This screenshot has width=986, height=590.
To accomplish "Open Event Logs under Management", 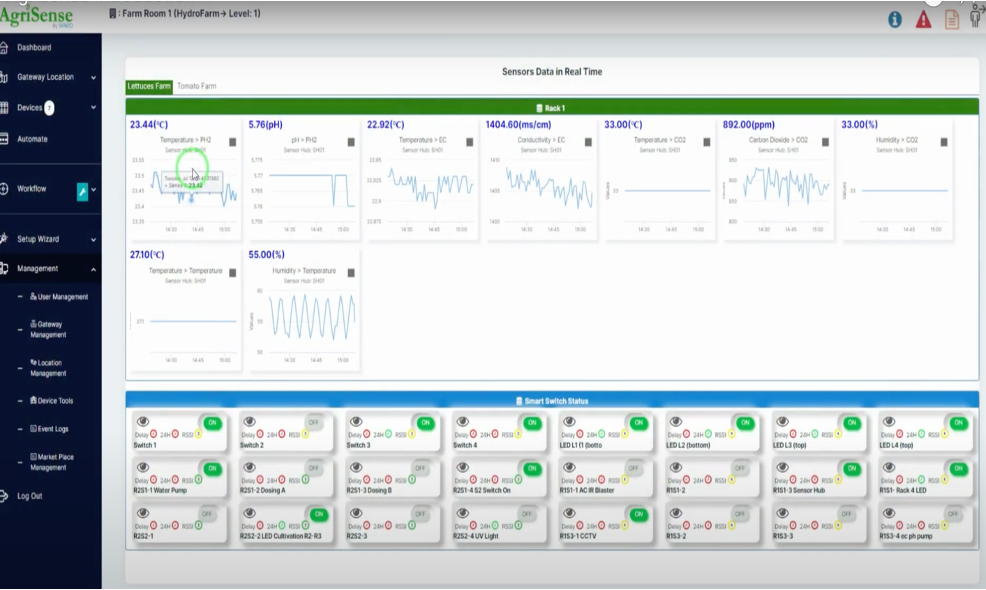I will tap(52, 429).
